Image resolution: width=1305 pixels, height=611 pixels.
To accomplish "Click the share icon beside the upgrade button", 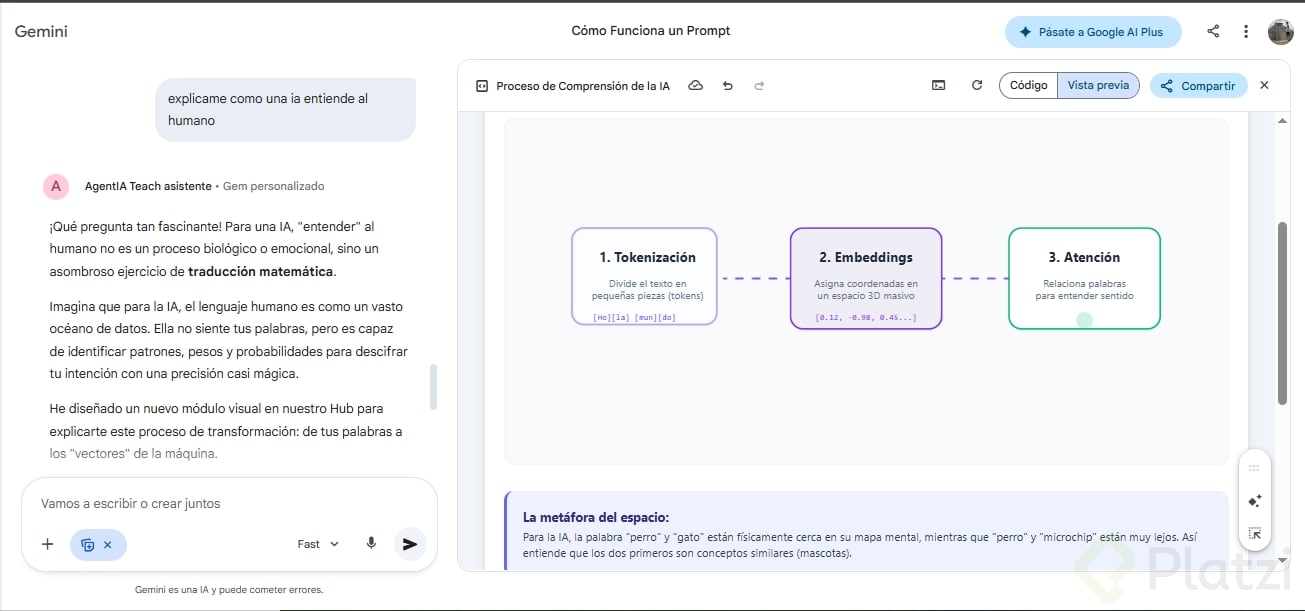I will [x=1213, y=32].
